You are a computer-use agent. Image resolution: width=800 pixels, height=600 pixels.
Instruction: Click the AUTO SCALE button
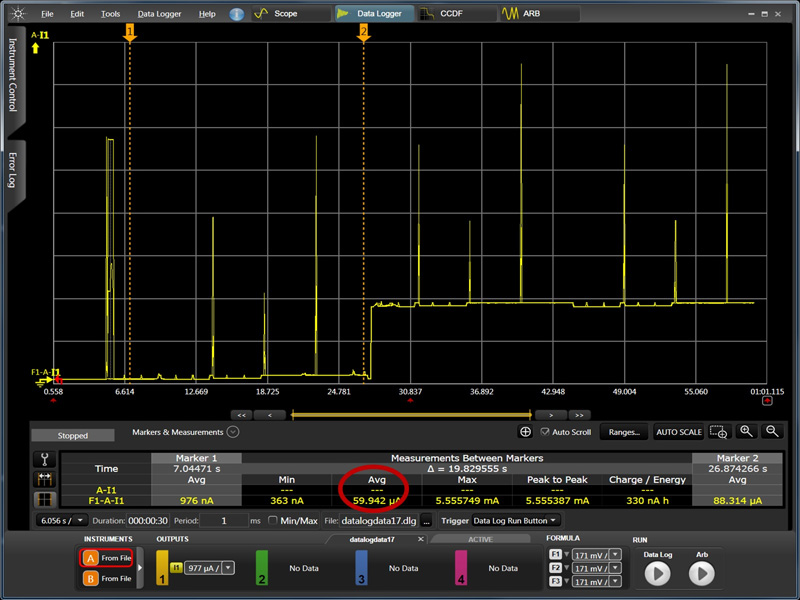(679, 432)
